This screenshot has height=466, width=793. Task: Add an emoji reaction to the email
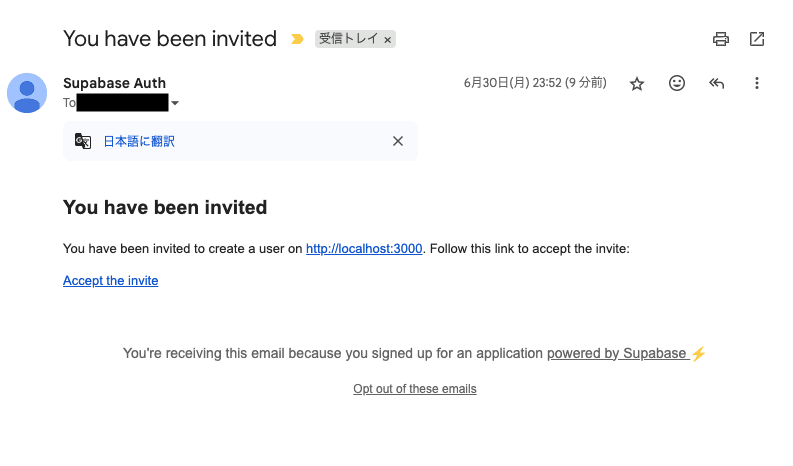point(677,84)
